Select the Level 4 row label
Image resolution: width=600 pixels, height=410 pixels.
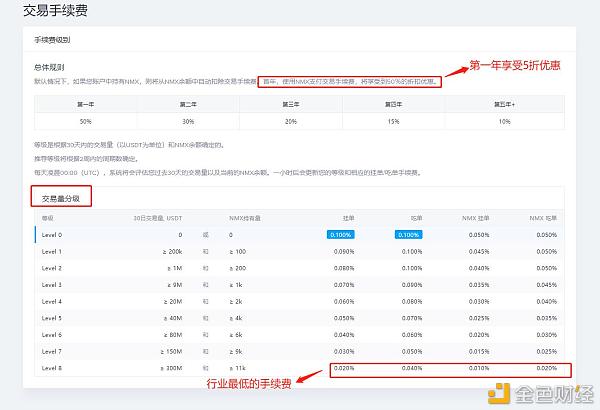(x=52, y=302)
